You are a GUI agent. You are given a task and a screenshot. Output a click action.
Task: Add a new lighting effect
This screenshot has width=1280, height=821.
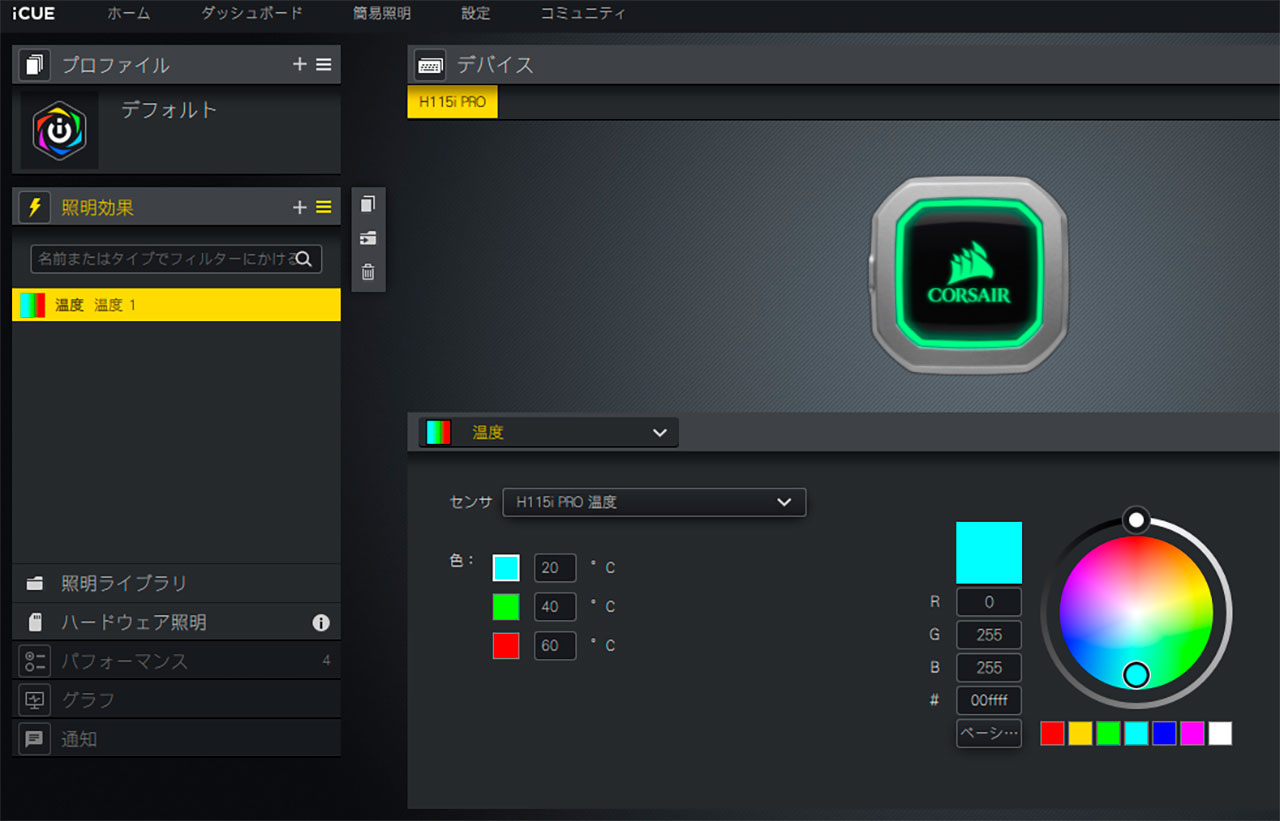(x=299, y=207)
